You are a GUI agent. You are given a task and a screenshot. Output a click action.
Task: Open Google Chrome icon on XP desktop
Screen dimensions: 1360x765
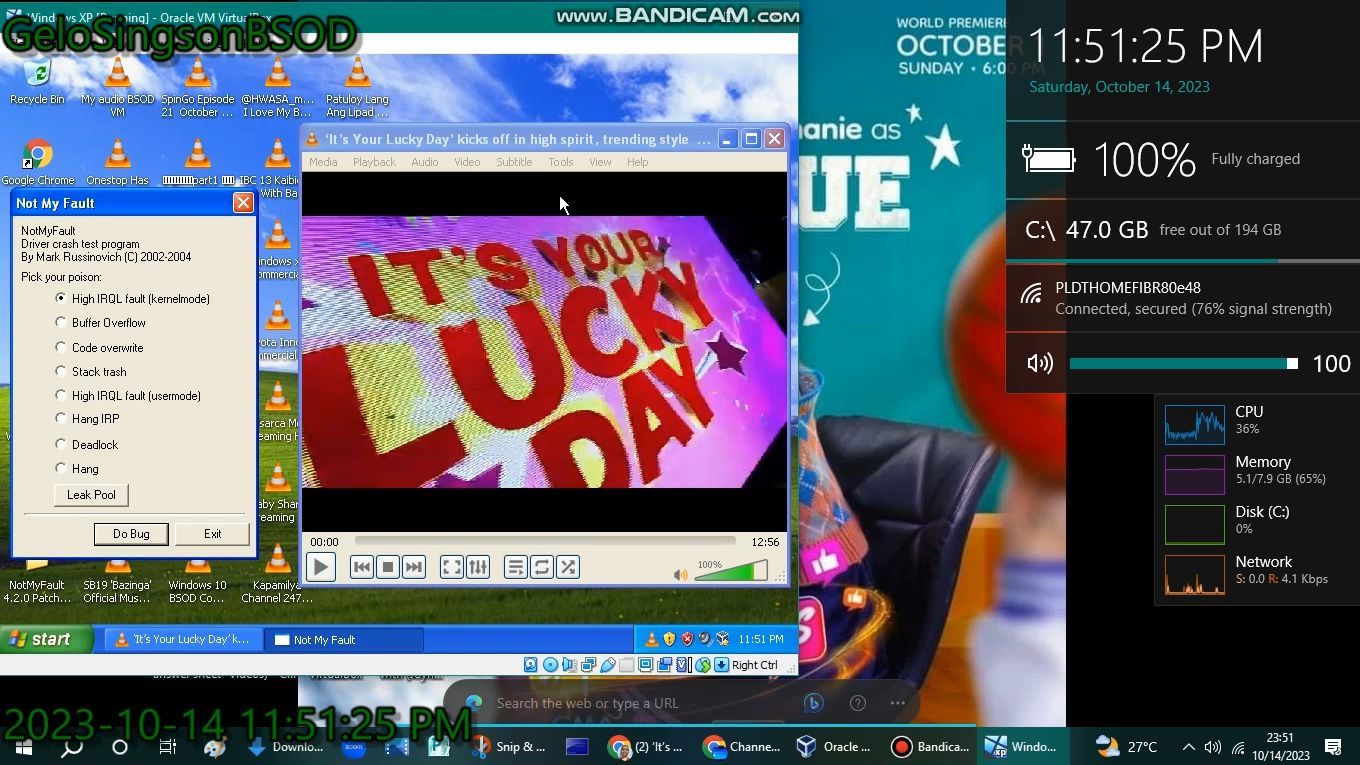pos(38,162)
